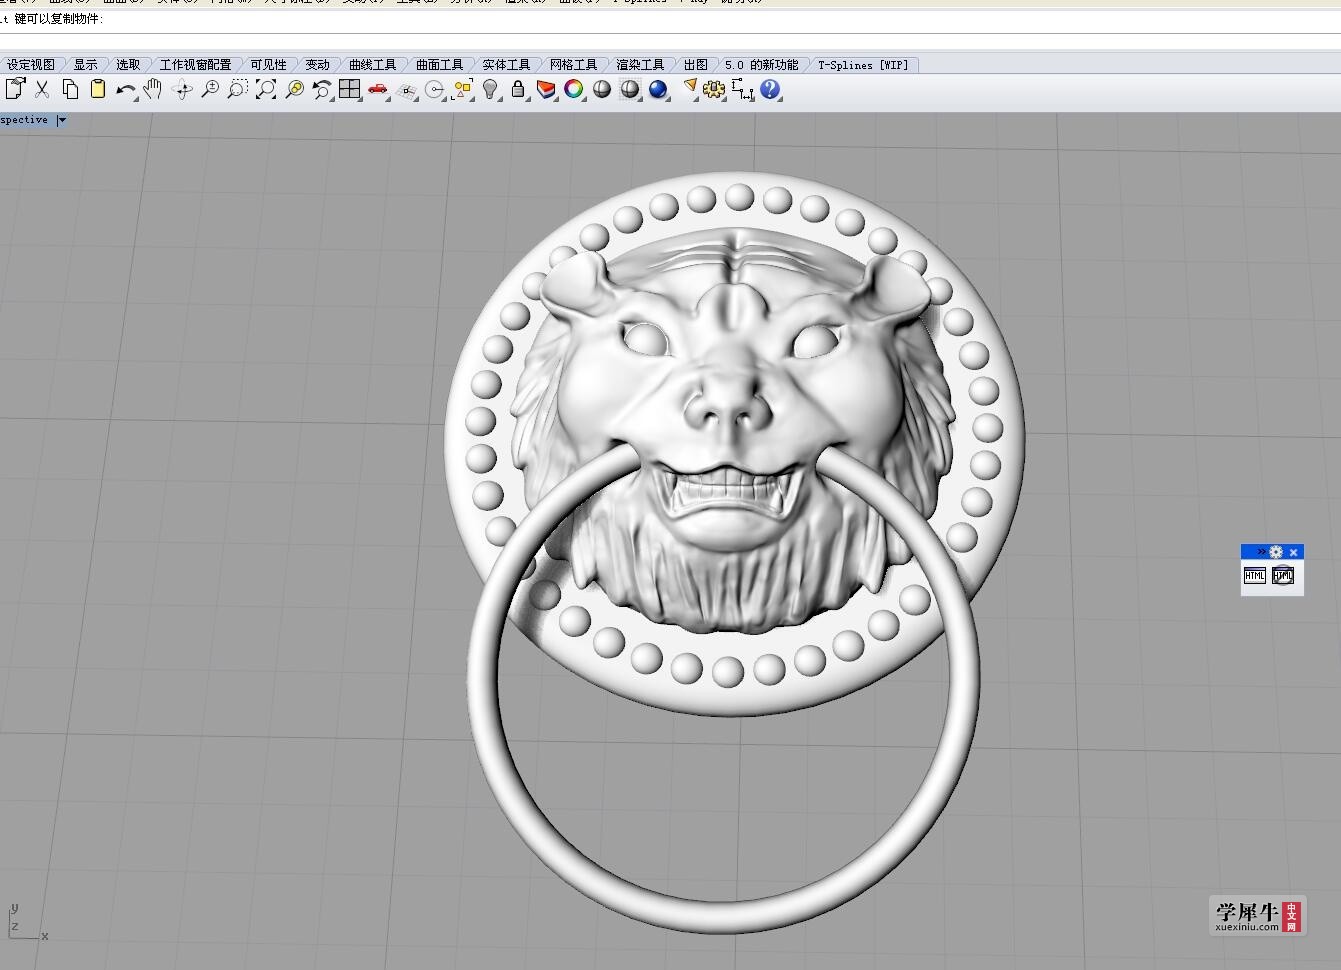1341x970 pixels.
Task: Switch to the 曲面工具 tab
Action: tap(440, 65)
